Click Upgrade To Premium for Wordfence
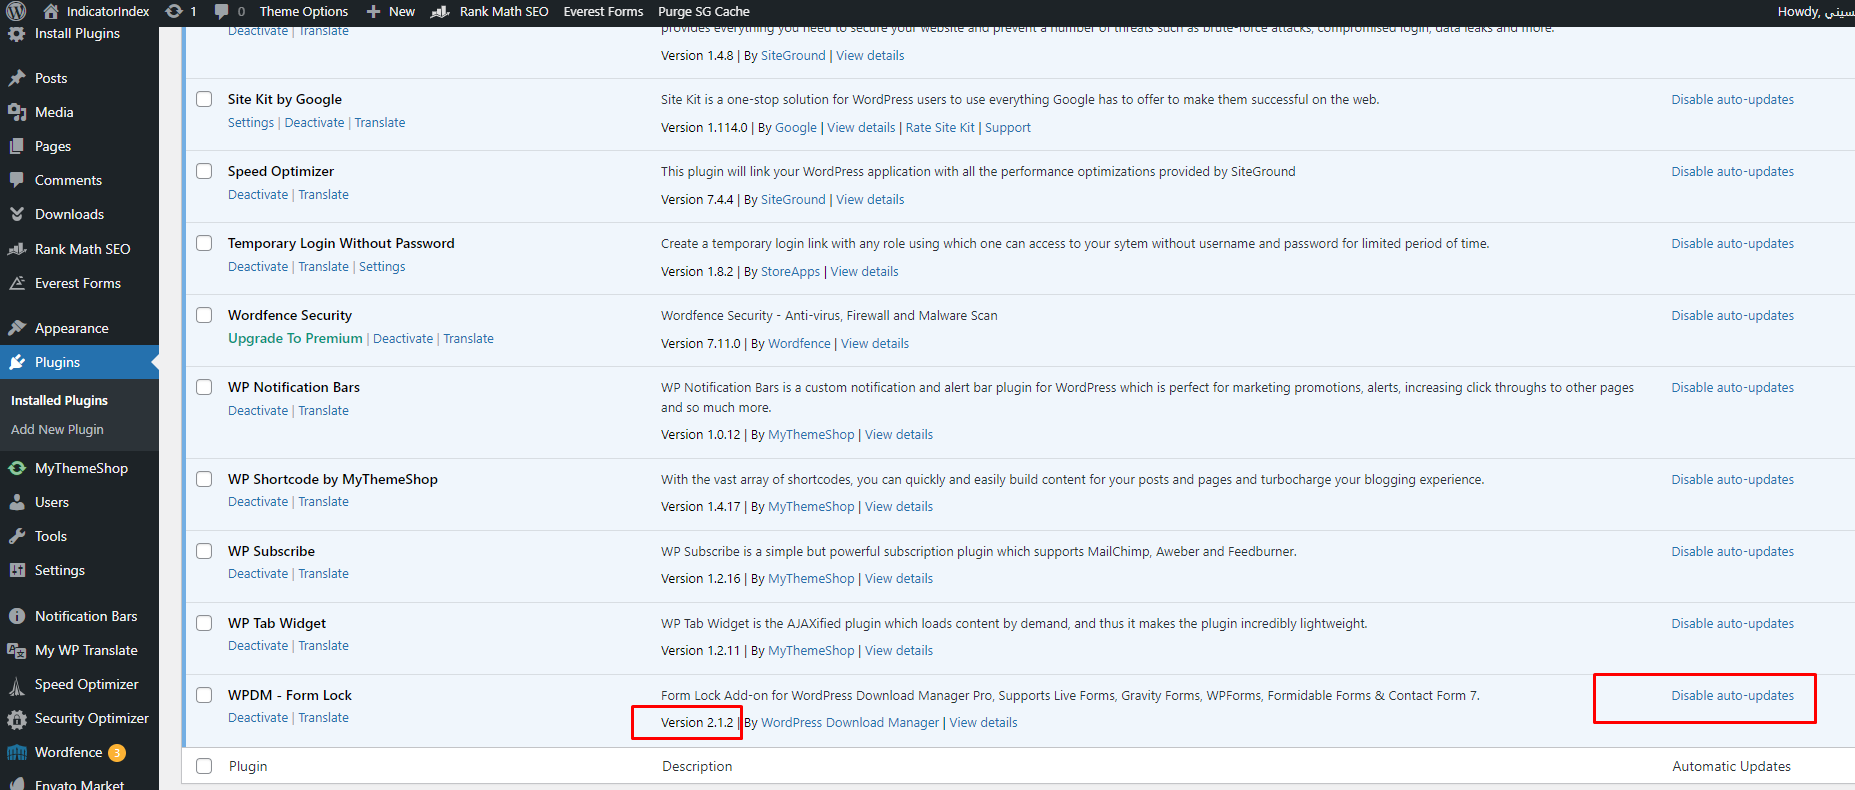Screen dimensions: 1855x790 click(295, 338)
